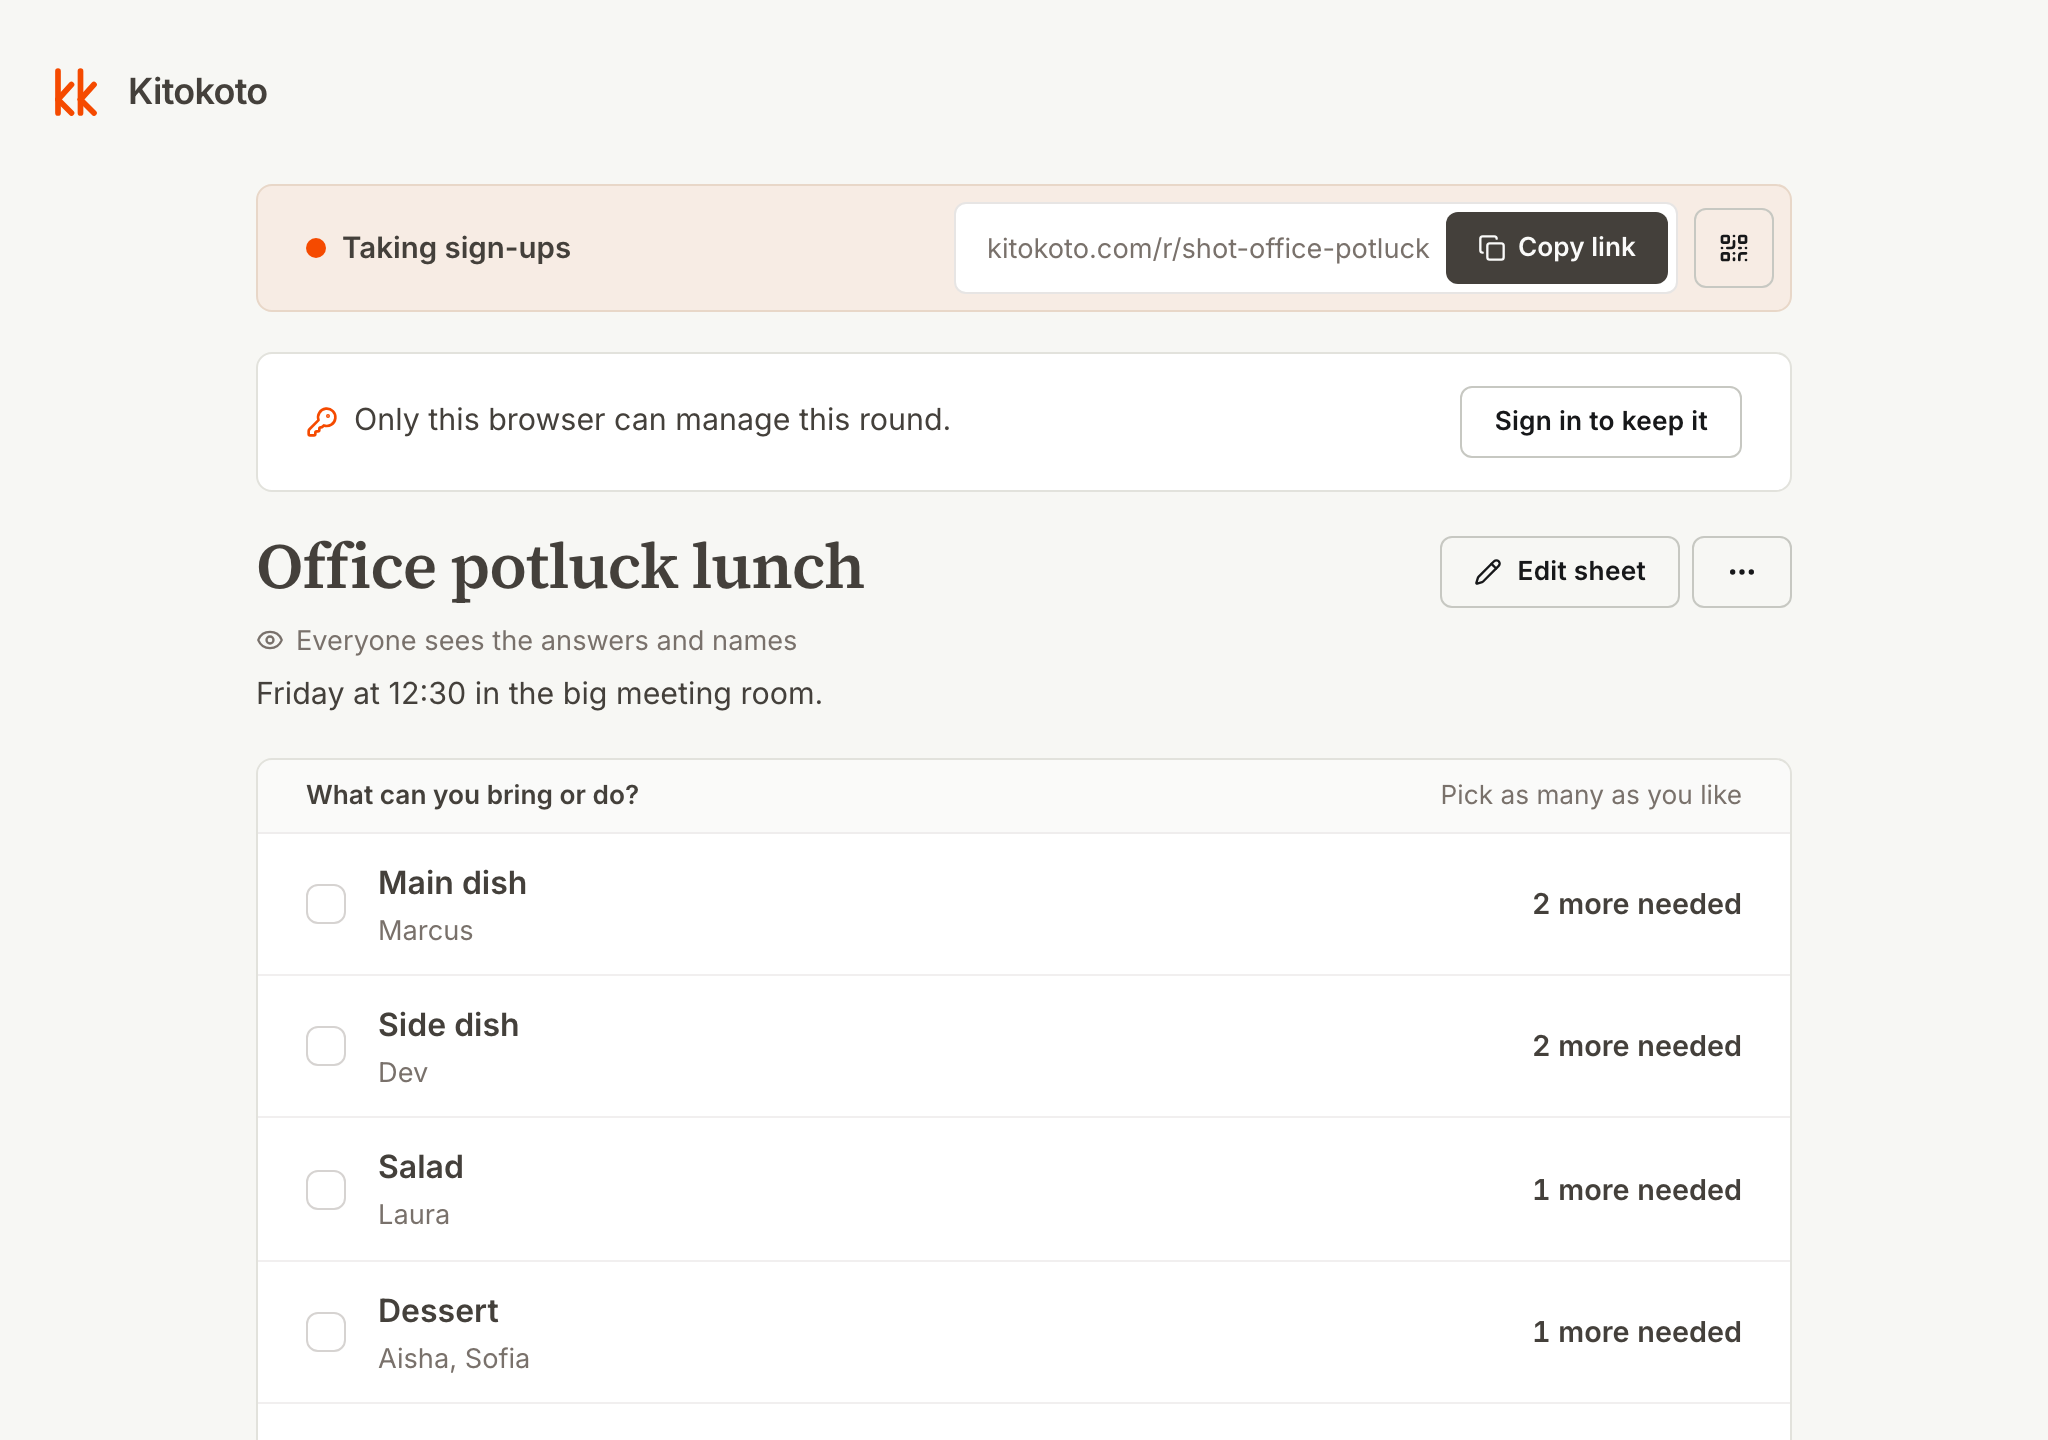Screen dimensions: 2048x1440
Task: Click the Kitokoto brand name
Action: (198, 92)
